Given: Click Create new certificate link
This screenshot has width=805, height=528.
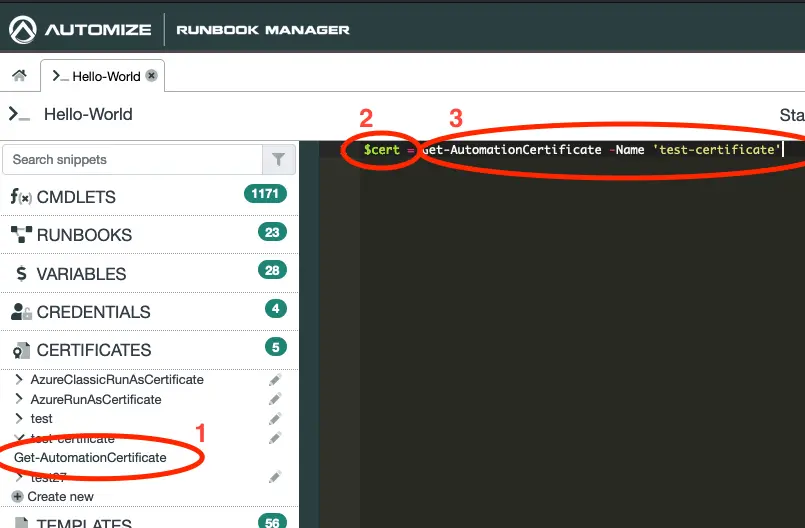Looking at the screenshot, I should coord(61,497).
